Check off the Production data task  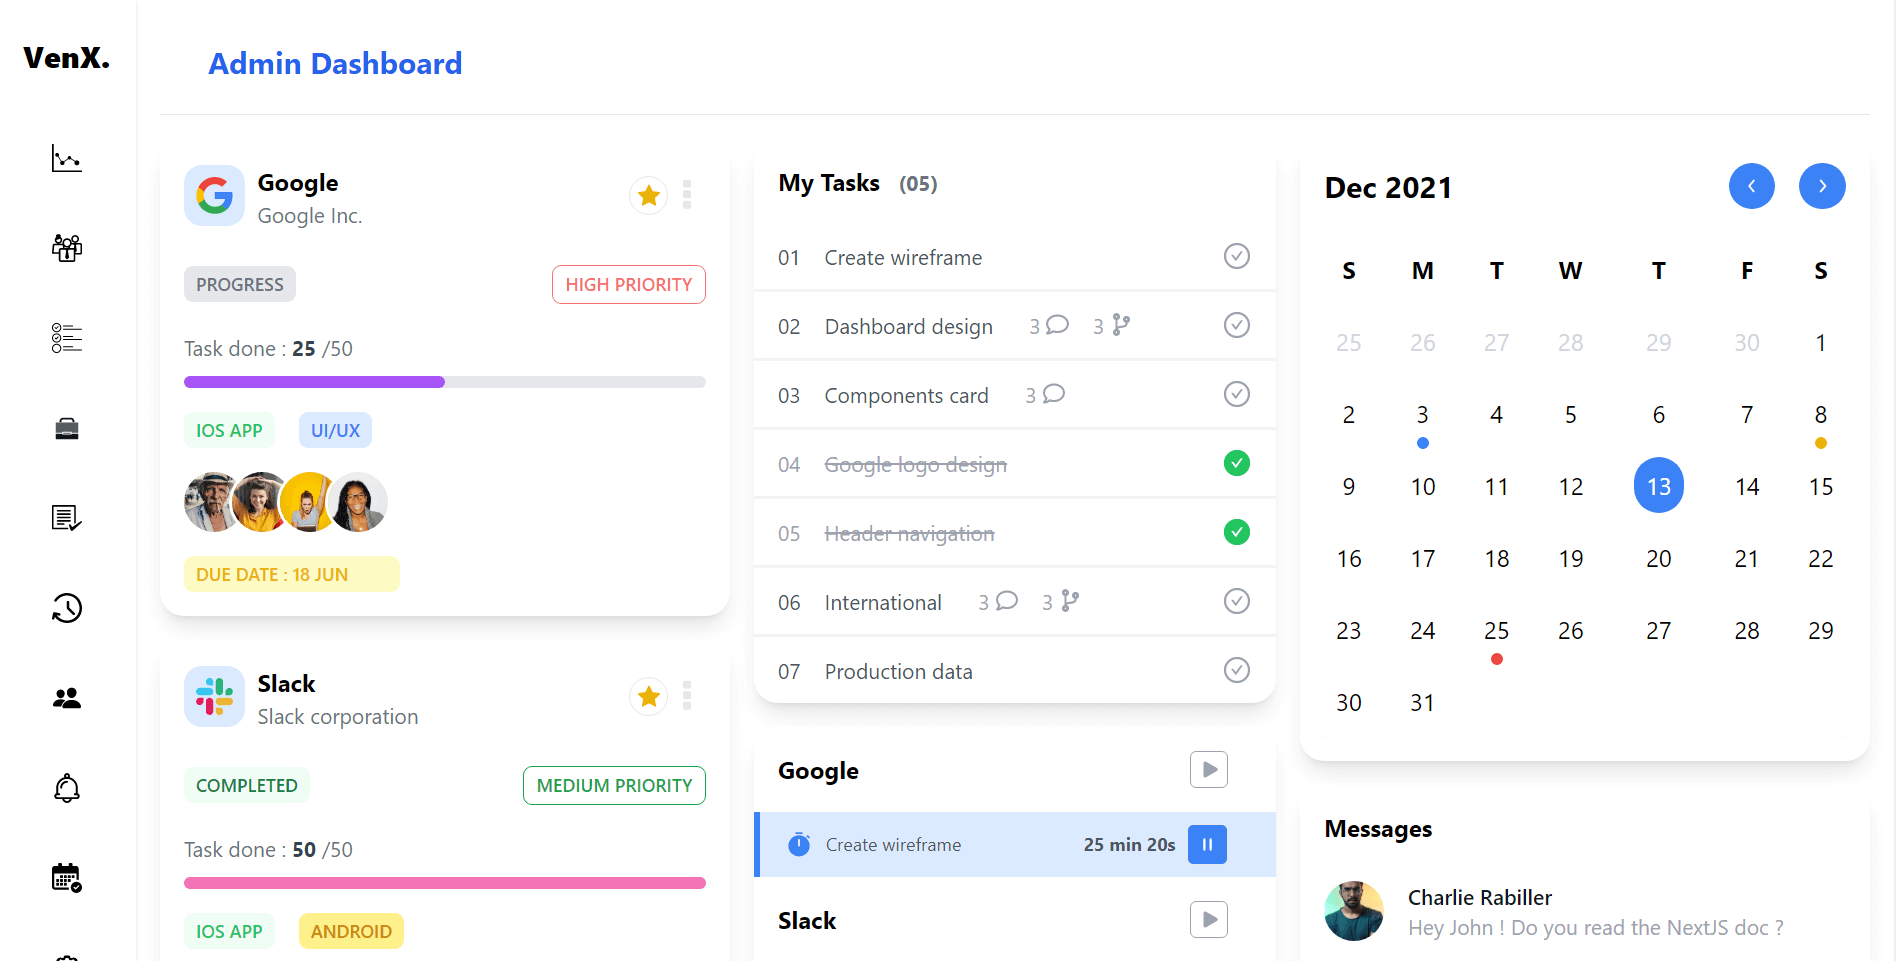coord(1236,670)
